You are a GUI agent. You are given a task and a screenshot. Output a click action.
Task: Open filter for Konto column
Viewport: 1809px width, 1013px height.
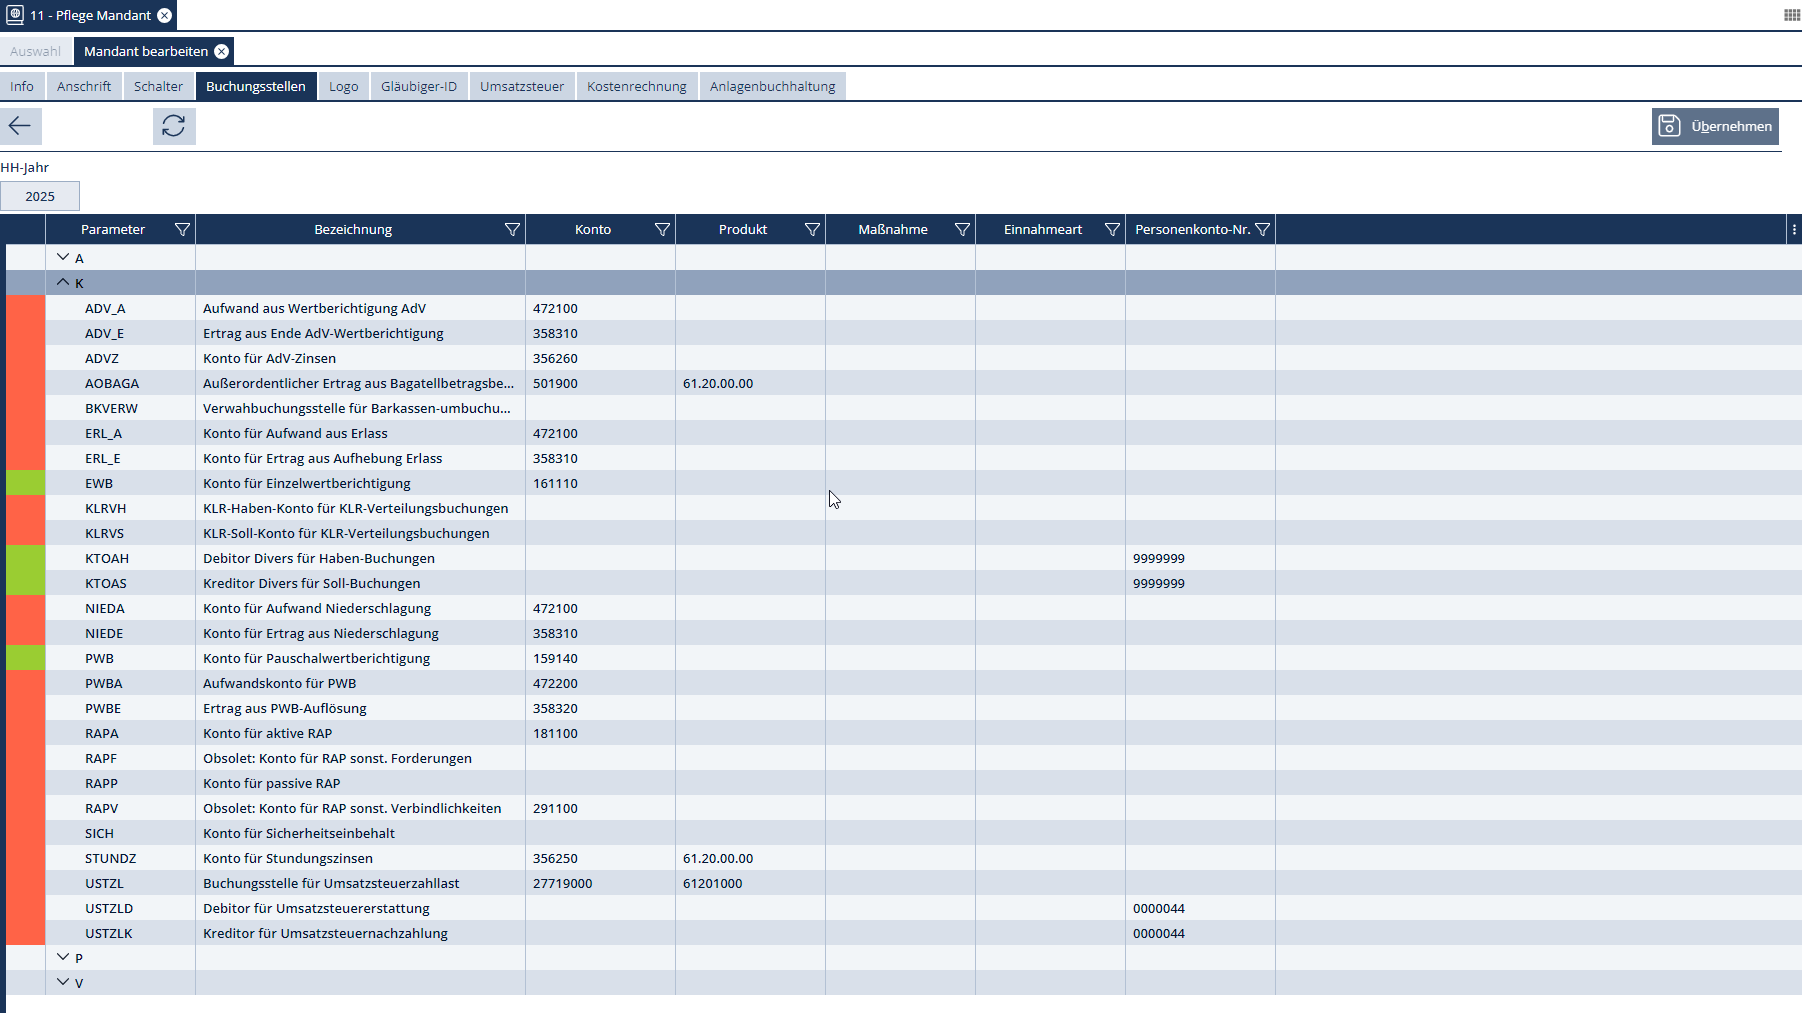coord(662,230)
